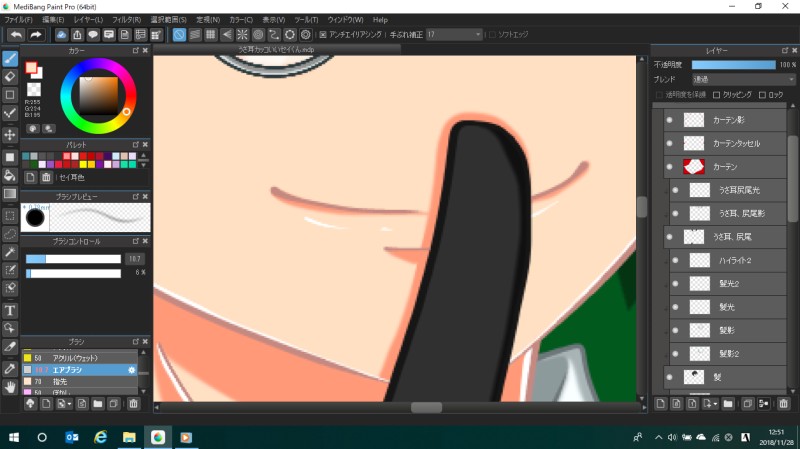Undock the レイヤー panel
Screen dimensions: 800x449
(784, 51)
